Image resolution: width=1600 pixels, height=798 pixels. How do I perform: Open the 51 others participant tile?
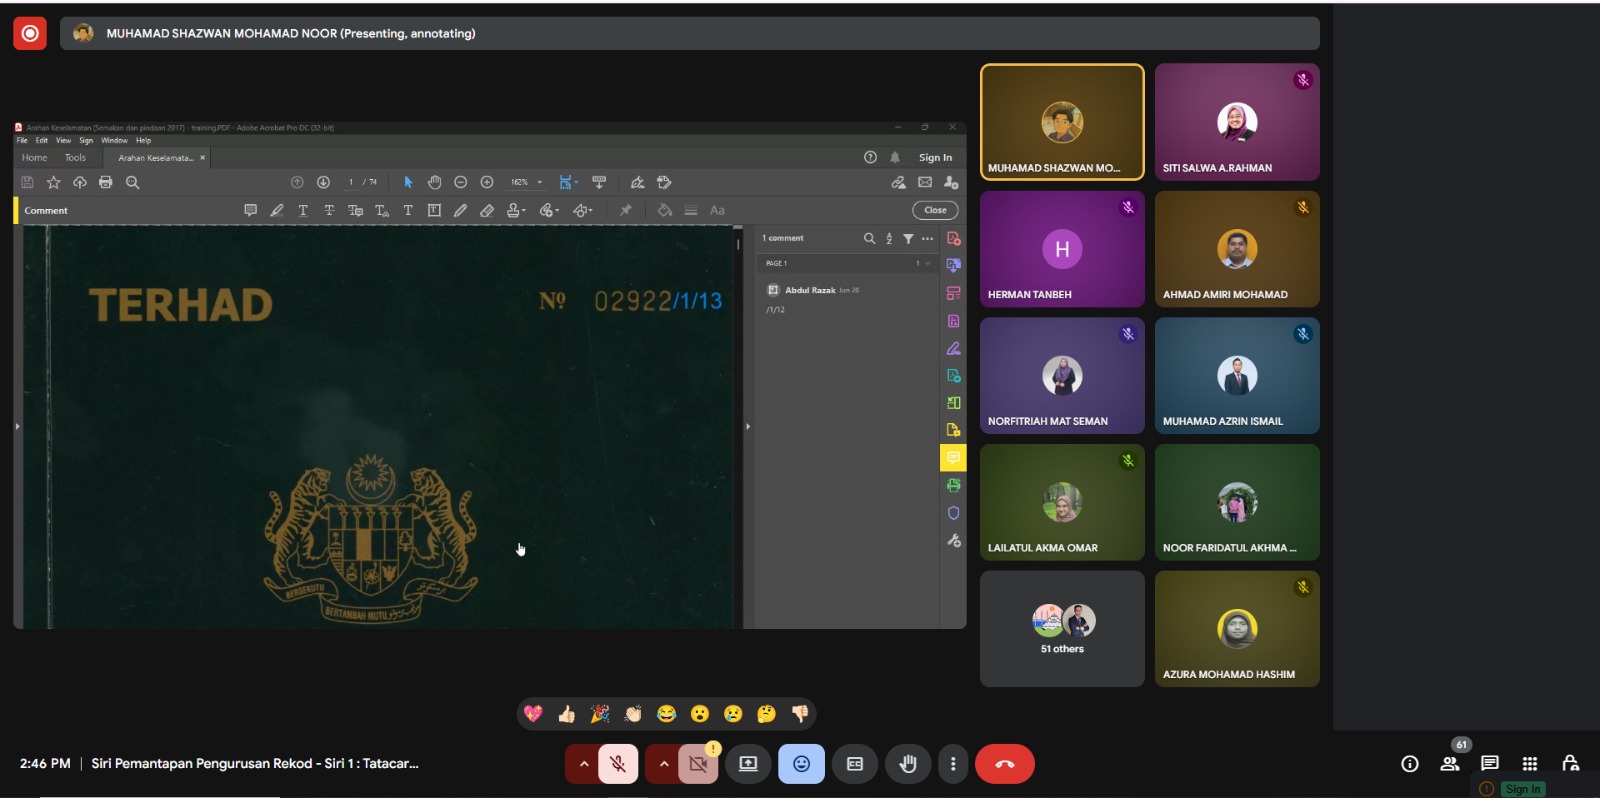[x=1062, y=629]
